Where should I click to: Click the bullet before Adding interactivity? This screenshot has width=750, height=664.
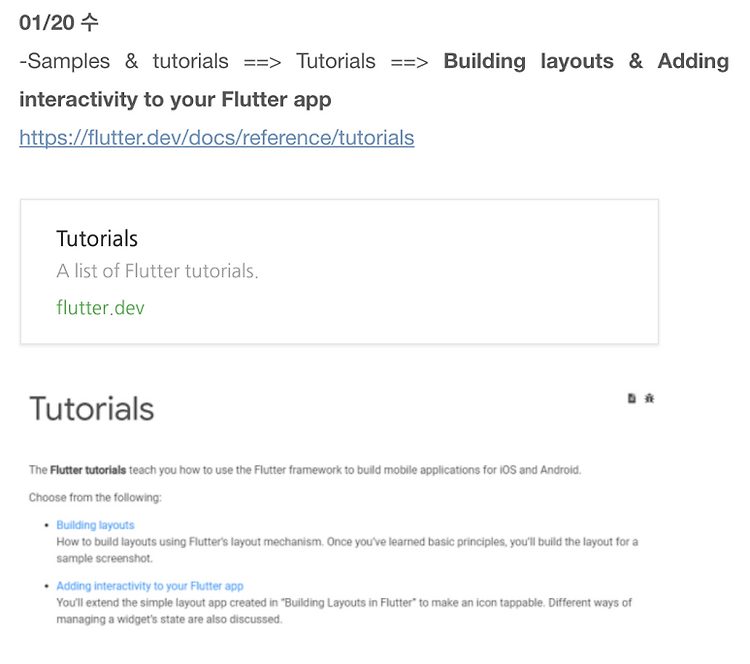coord(46,586)
